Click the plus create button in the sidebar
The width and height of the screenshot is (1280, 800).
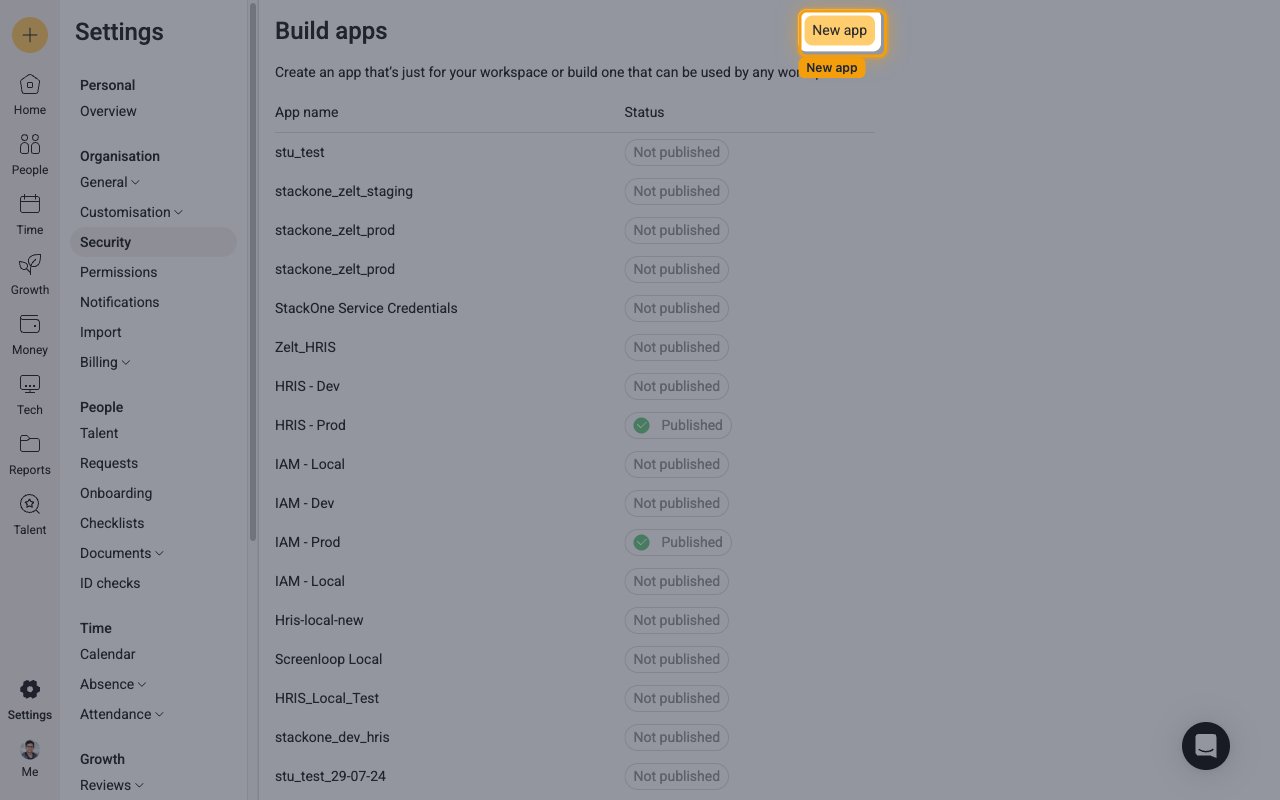[30, 35]
